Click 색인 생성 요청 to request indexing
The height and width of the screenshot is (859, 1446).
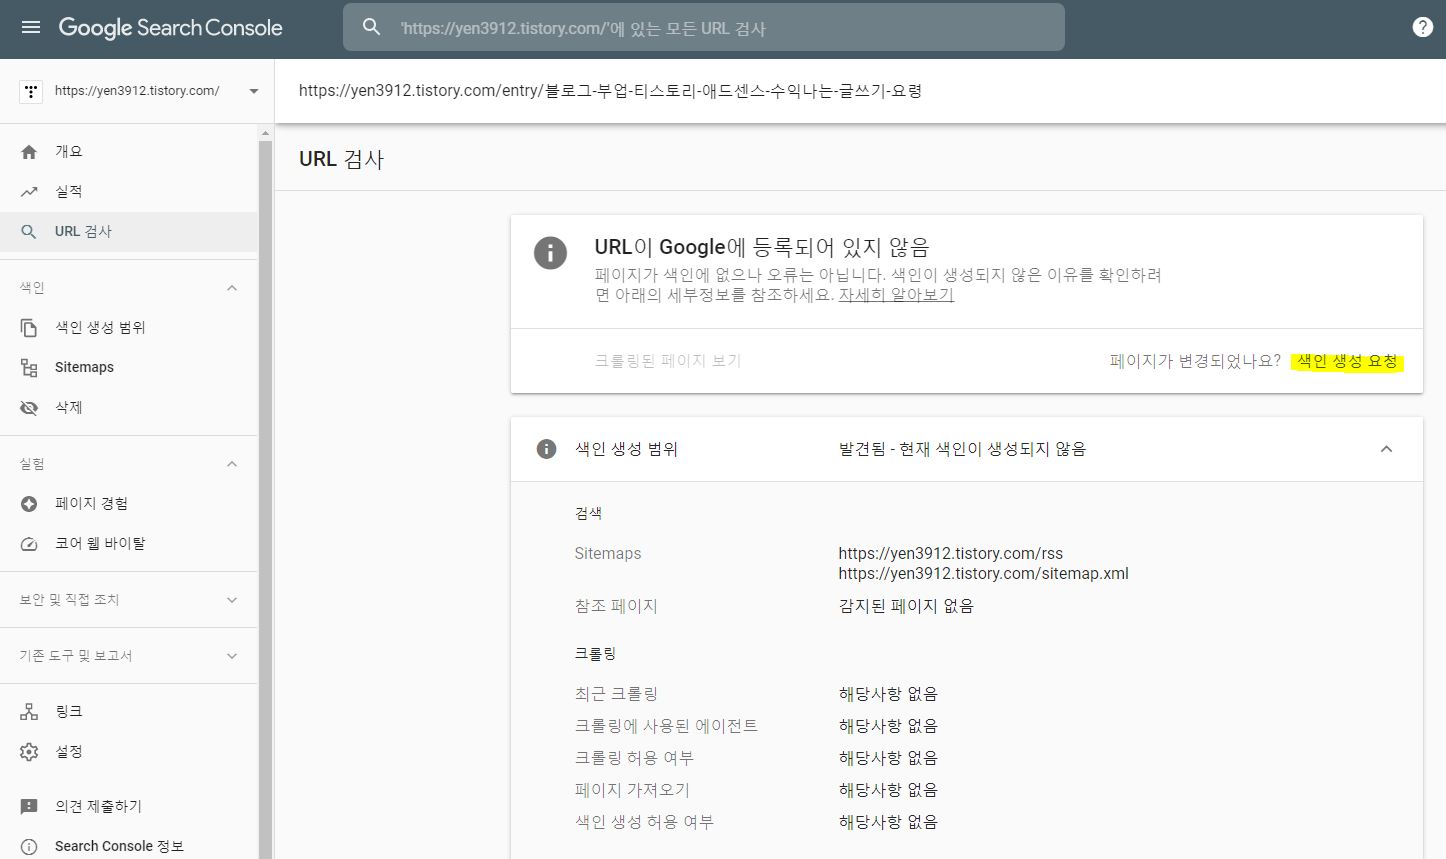[1347, 361]
